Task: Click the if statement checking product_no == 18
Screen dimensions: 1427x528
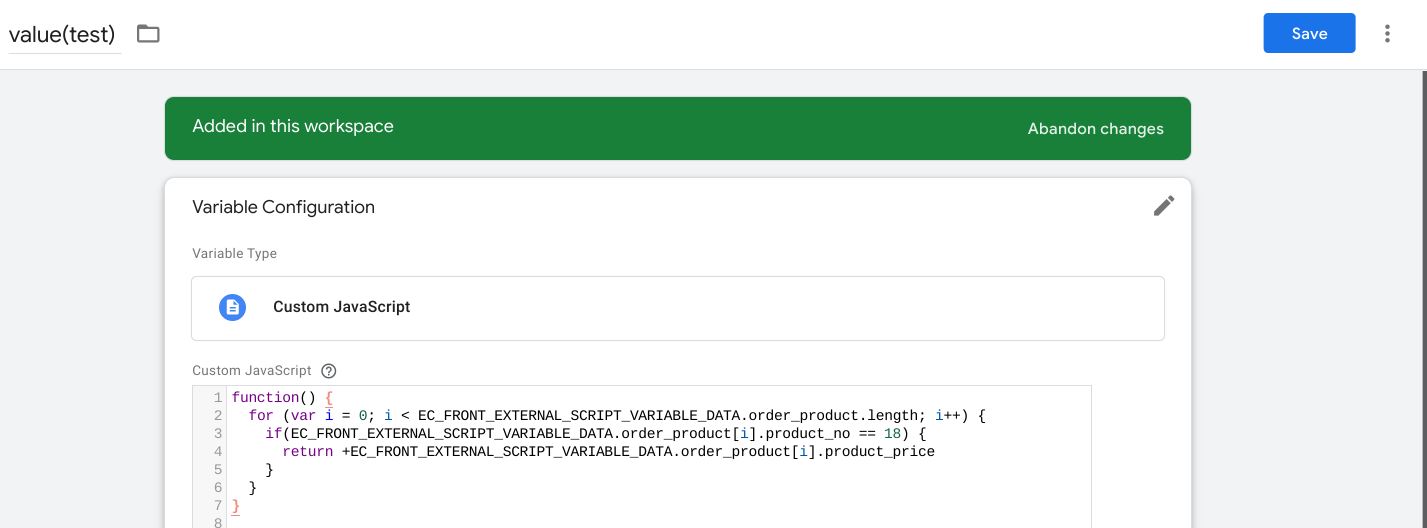Action: [x=596, y=434]
